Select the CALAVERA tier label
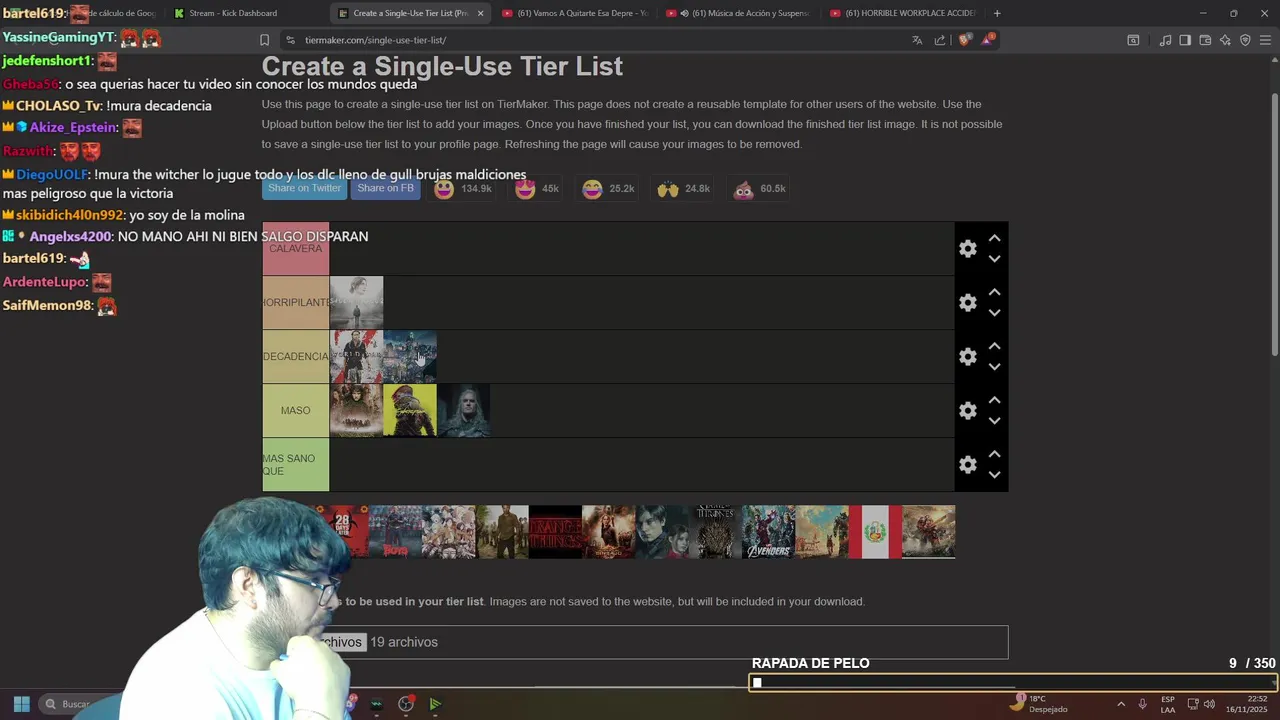The height and width of the screenshot is (720, 1280). pos(296,249)
